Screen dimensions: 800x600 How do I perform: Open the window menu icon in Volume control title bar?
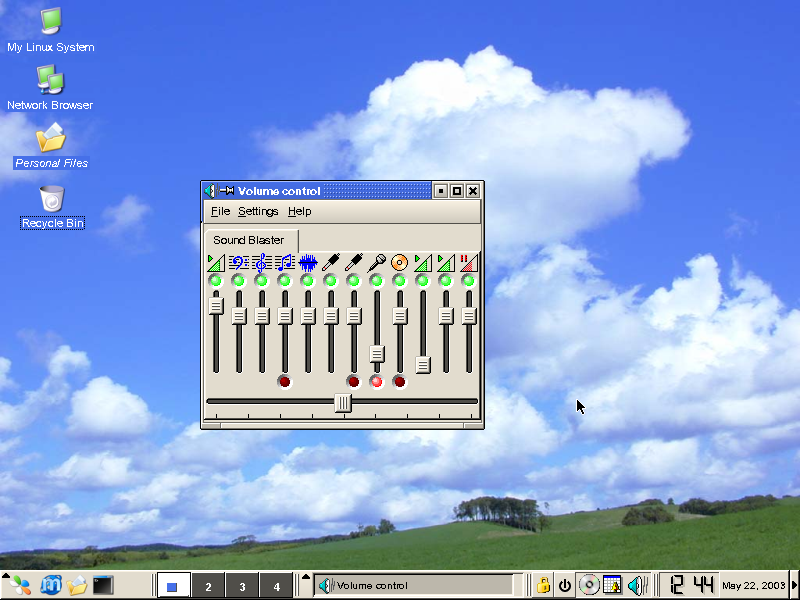click(210, 191)
